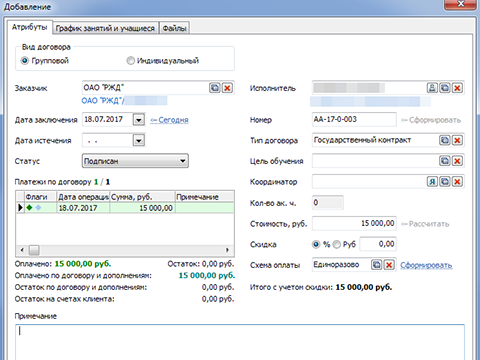Close the Добавление window
The width and height of the screenshot is (480, 360).
[461, 4]
